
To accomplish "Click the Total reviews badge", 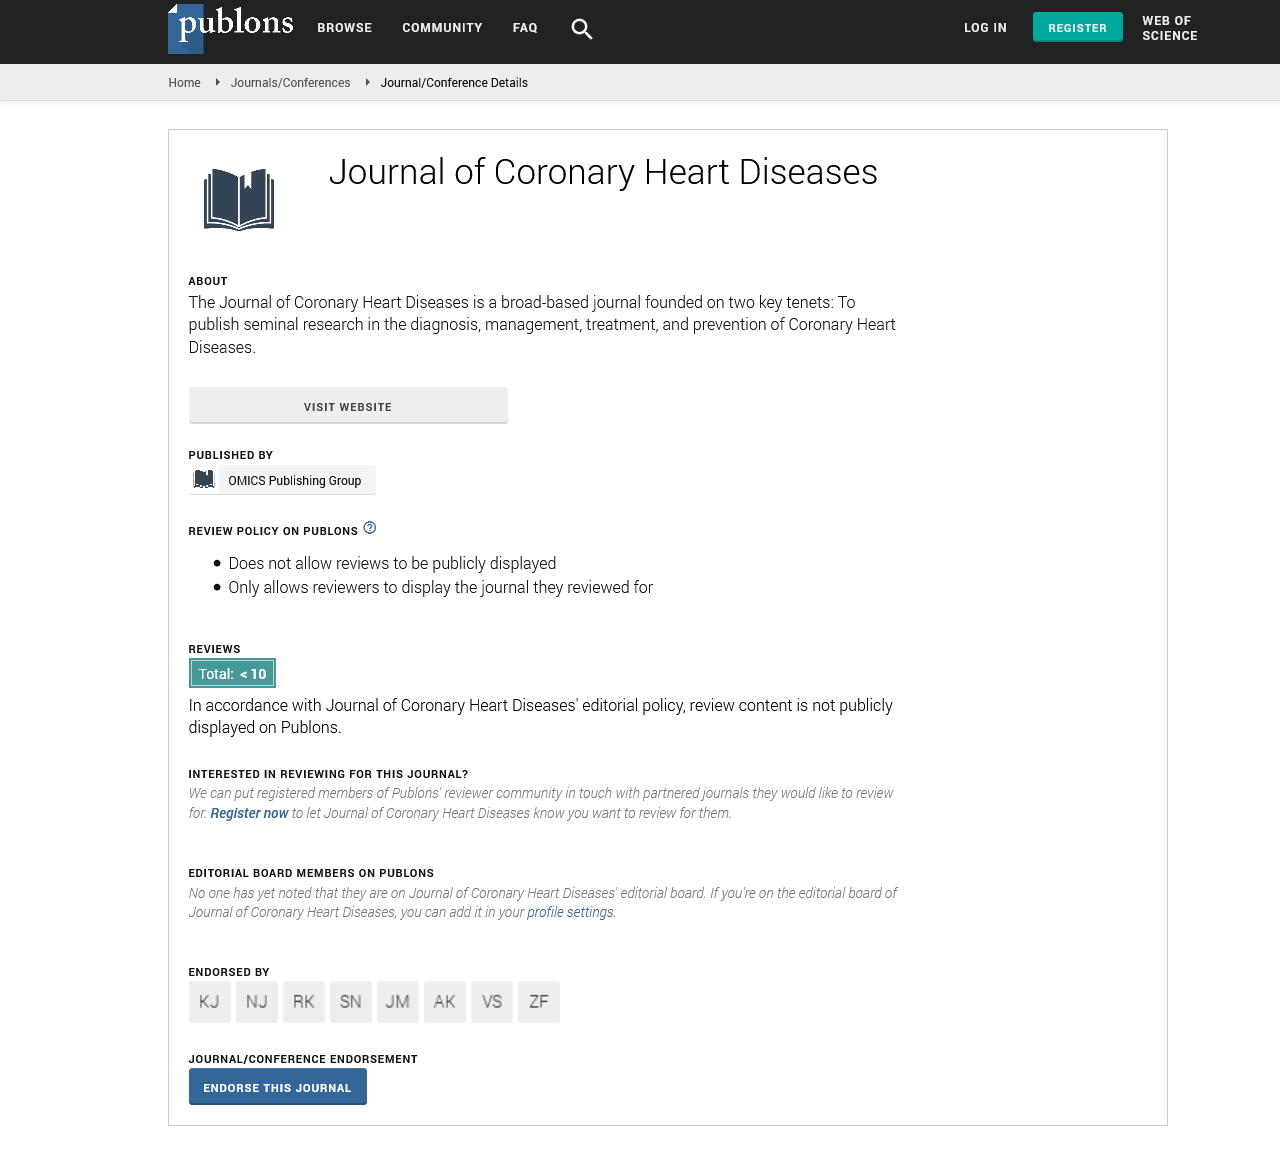I will pyautogui.click(x=232, y=674).
